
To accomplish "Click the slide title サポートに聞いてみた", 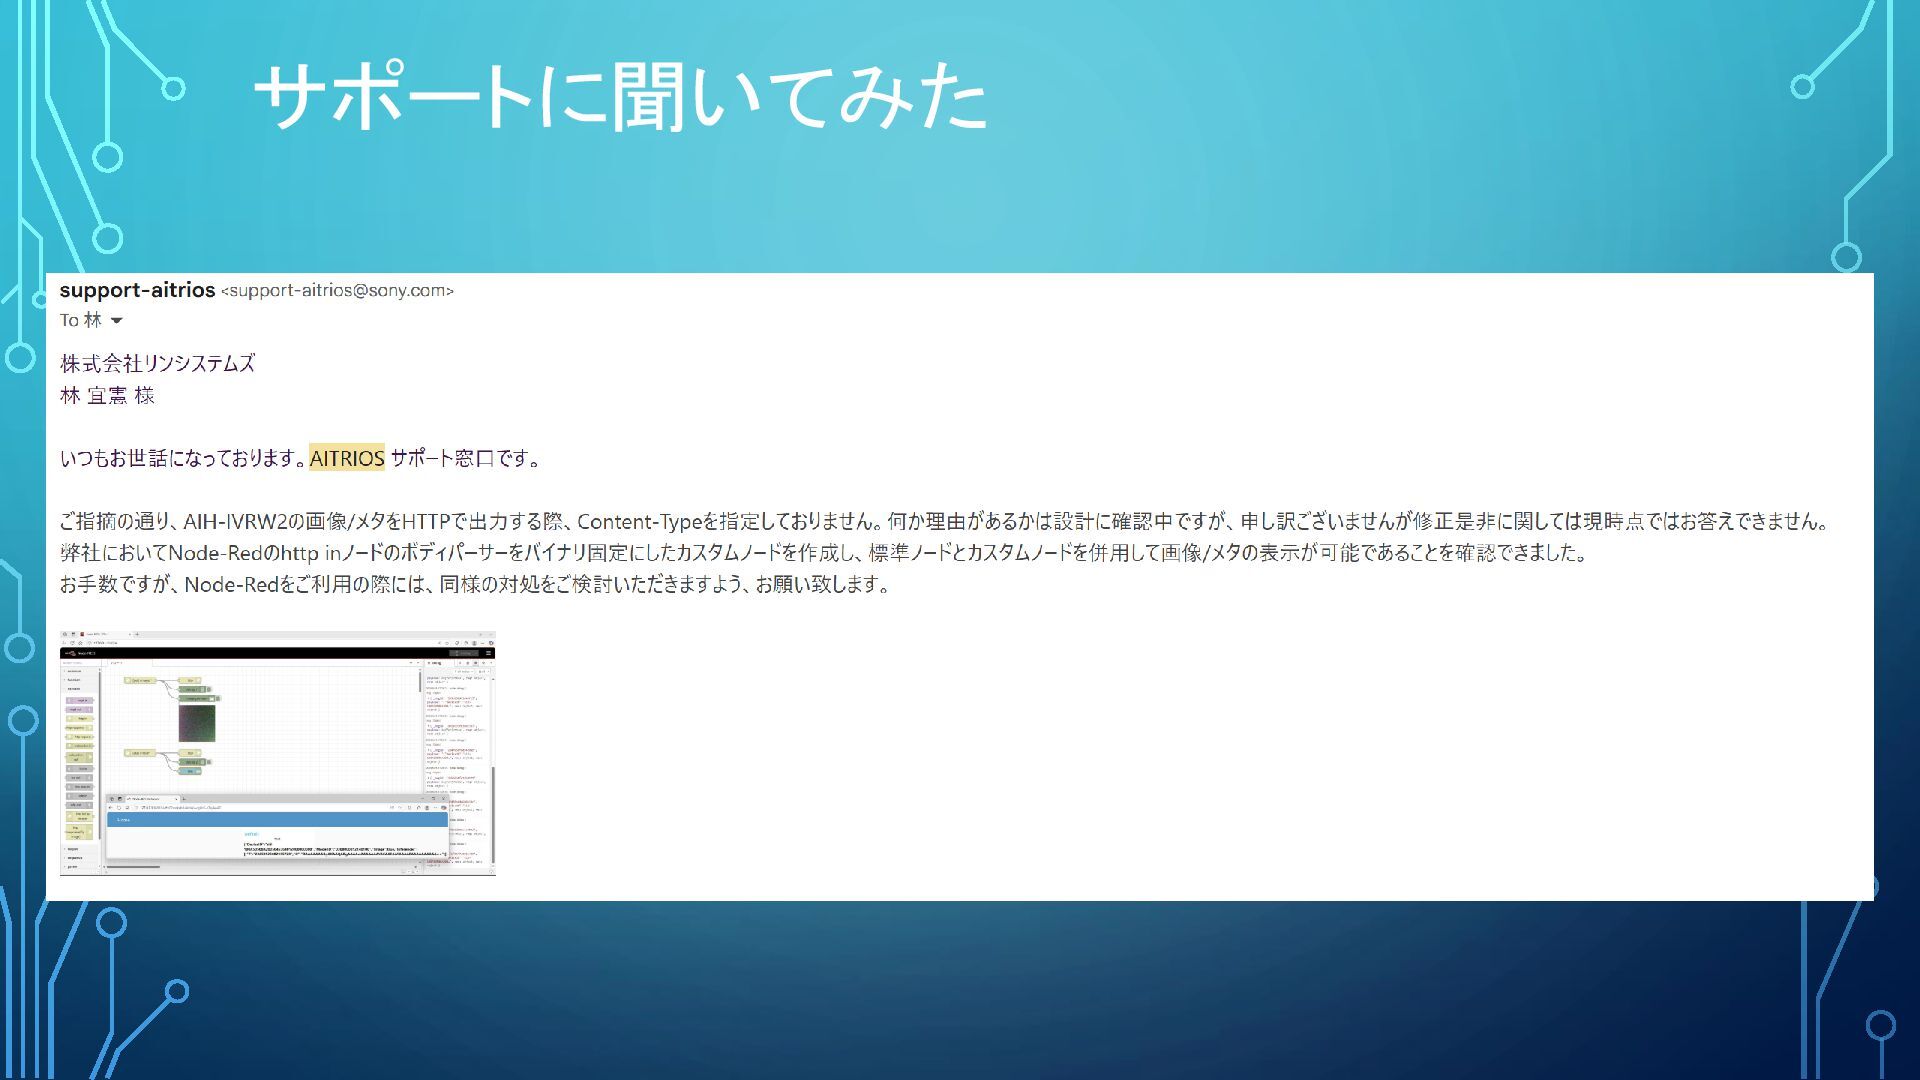I will tap(621, 96).
